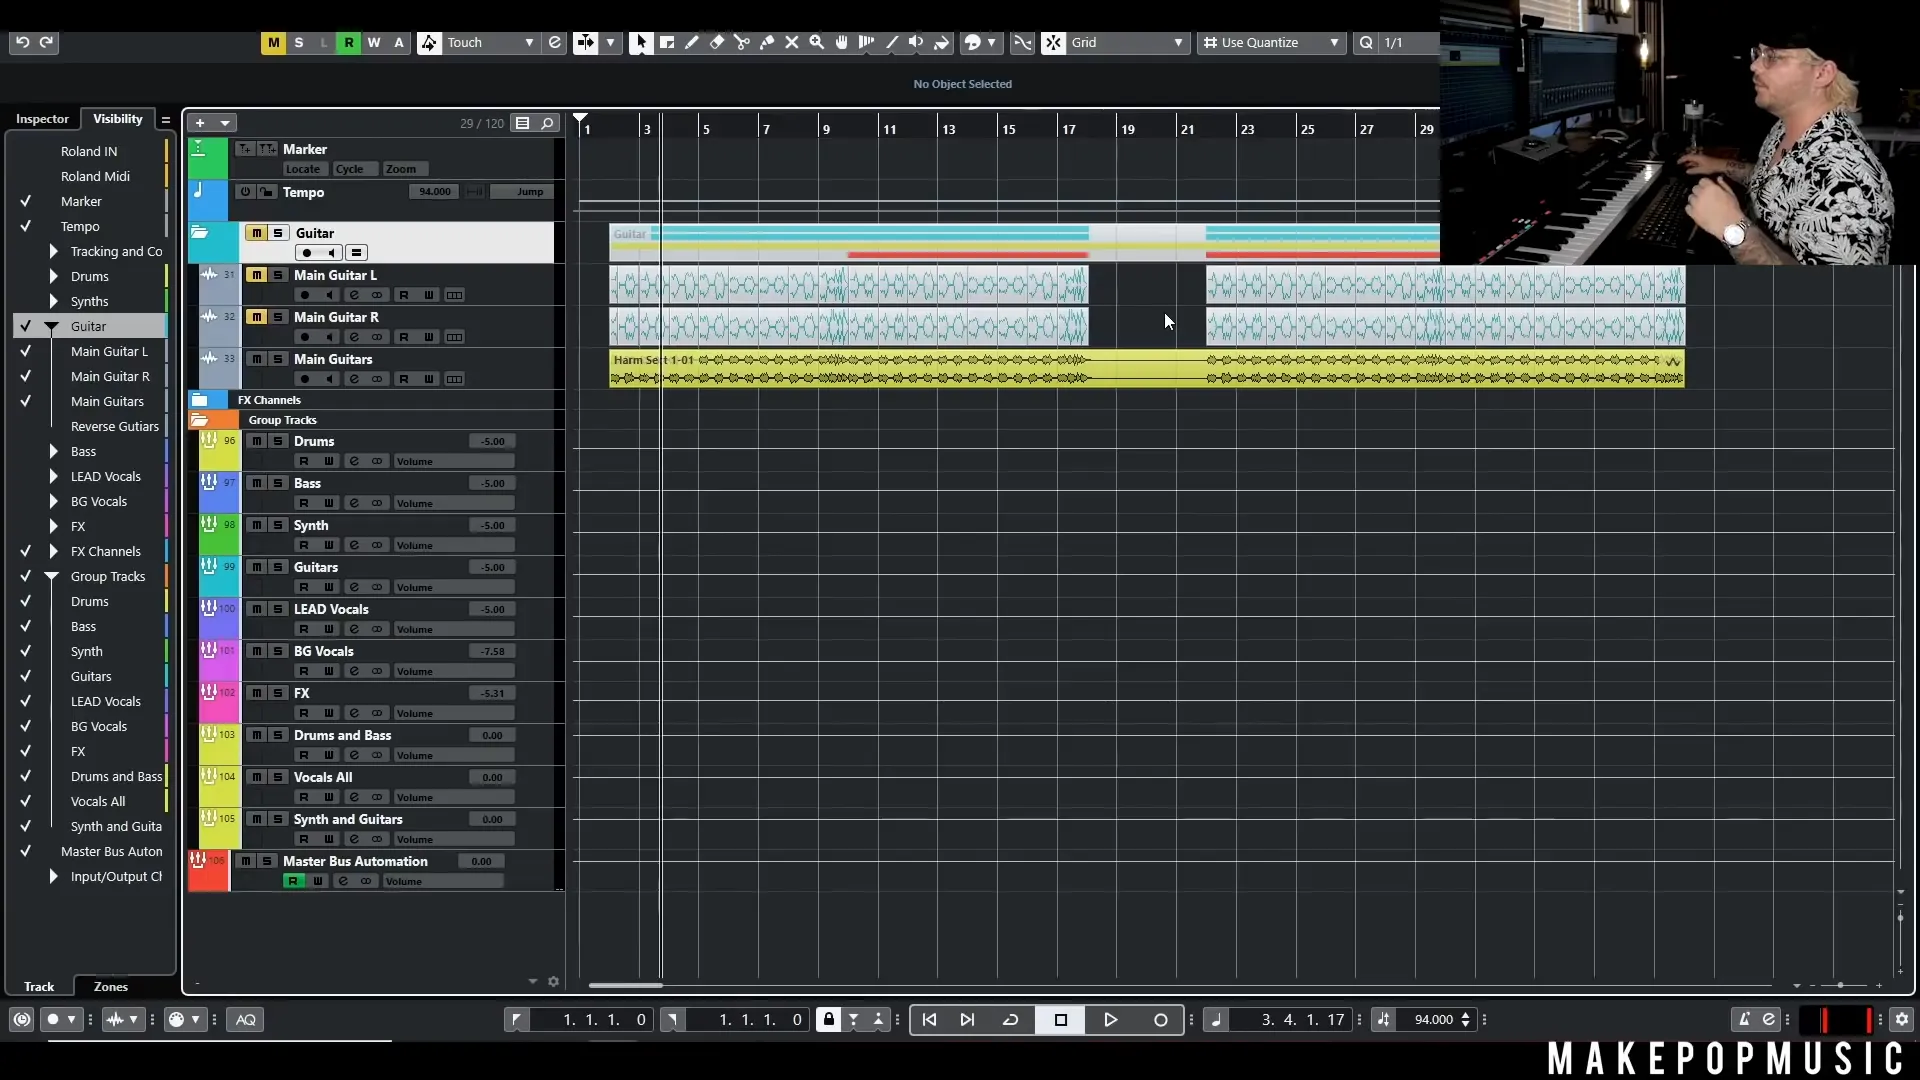Open the add track presets dropdown arrow
This screenshot has width=1920, height=1080.
(x=225, y=123)
